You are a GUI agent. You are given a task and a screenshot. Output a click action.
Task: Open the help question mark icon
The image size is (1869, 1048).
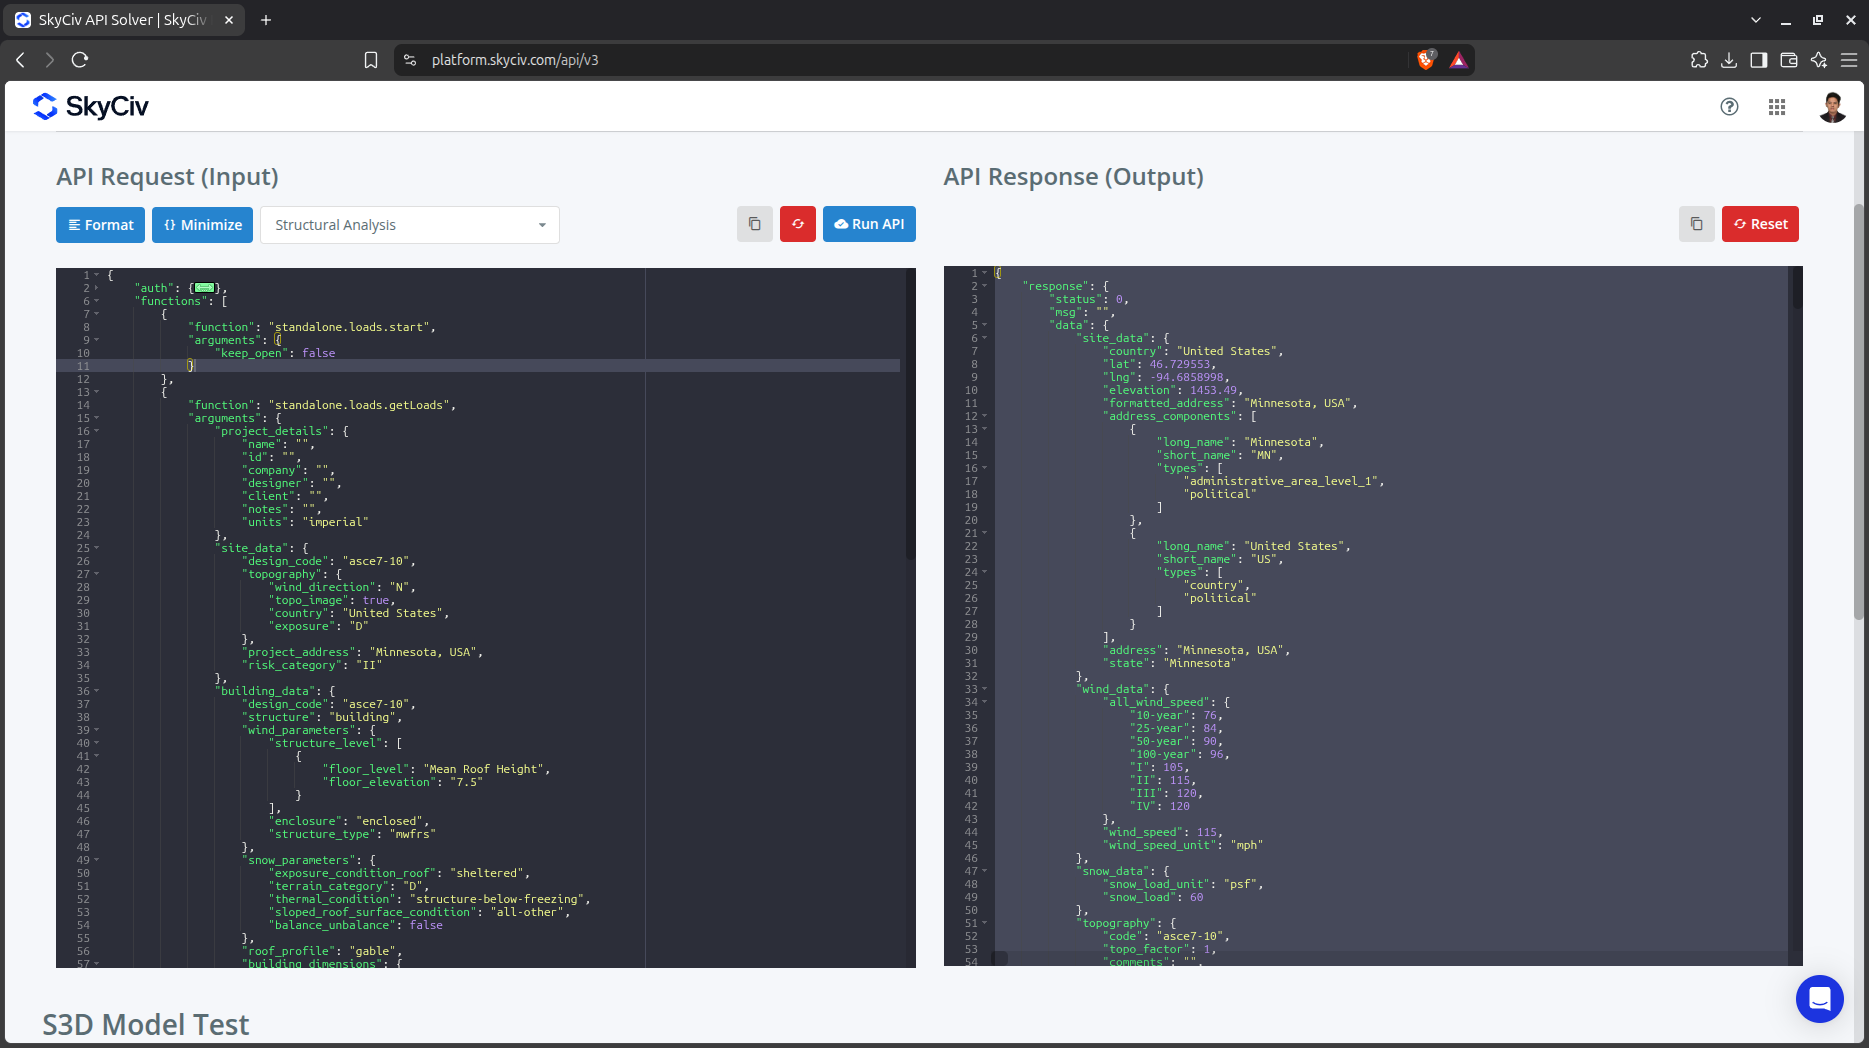pyautogui.click(x=1729, y=107)
